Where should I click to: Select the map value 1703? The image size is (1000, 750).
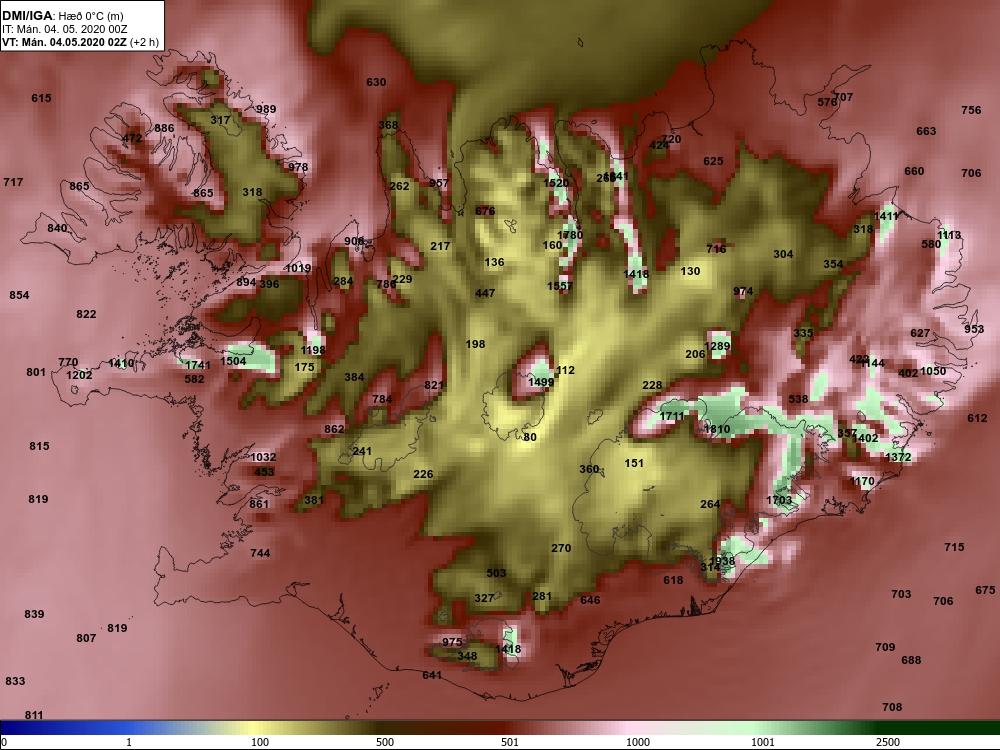[779, 500]
